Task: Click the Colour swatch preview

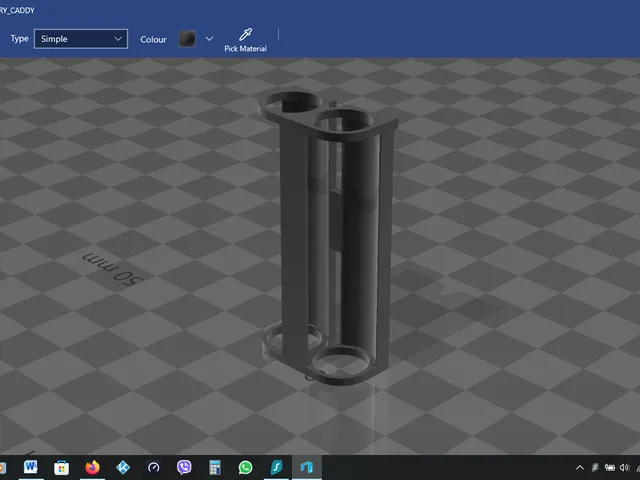Action: point(187,39)
